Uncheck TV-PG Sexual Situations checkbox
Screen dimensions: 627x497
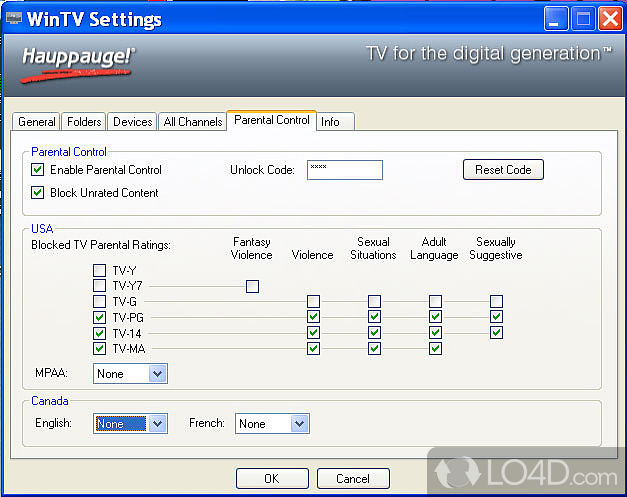tap(374, 317)
